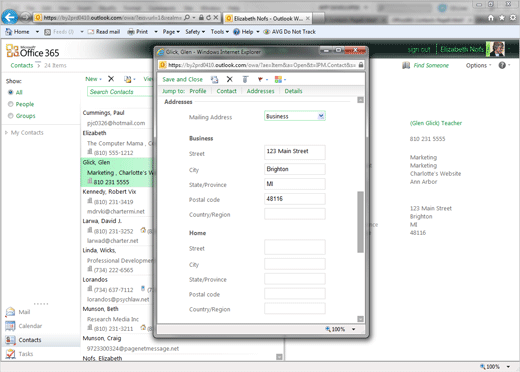
Task: Select contact Kennedy, Robert Vix
Action: (117, 201)
